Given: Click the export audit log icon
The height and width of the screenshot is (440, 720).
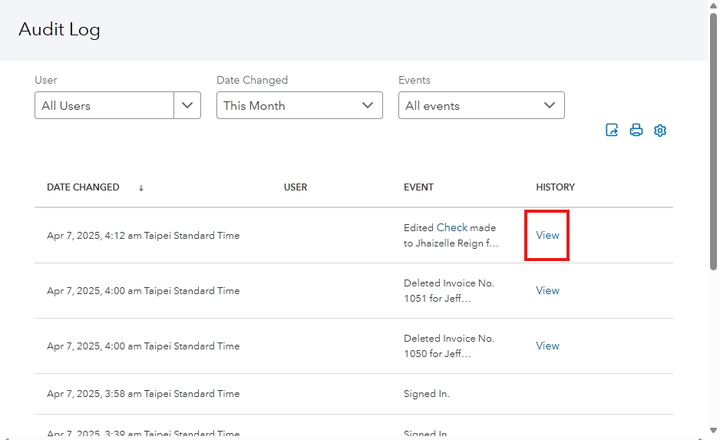Looking at the screenshot, I should tap(612, 131).
